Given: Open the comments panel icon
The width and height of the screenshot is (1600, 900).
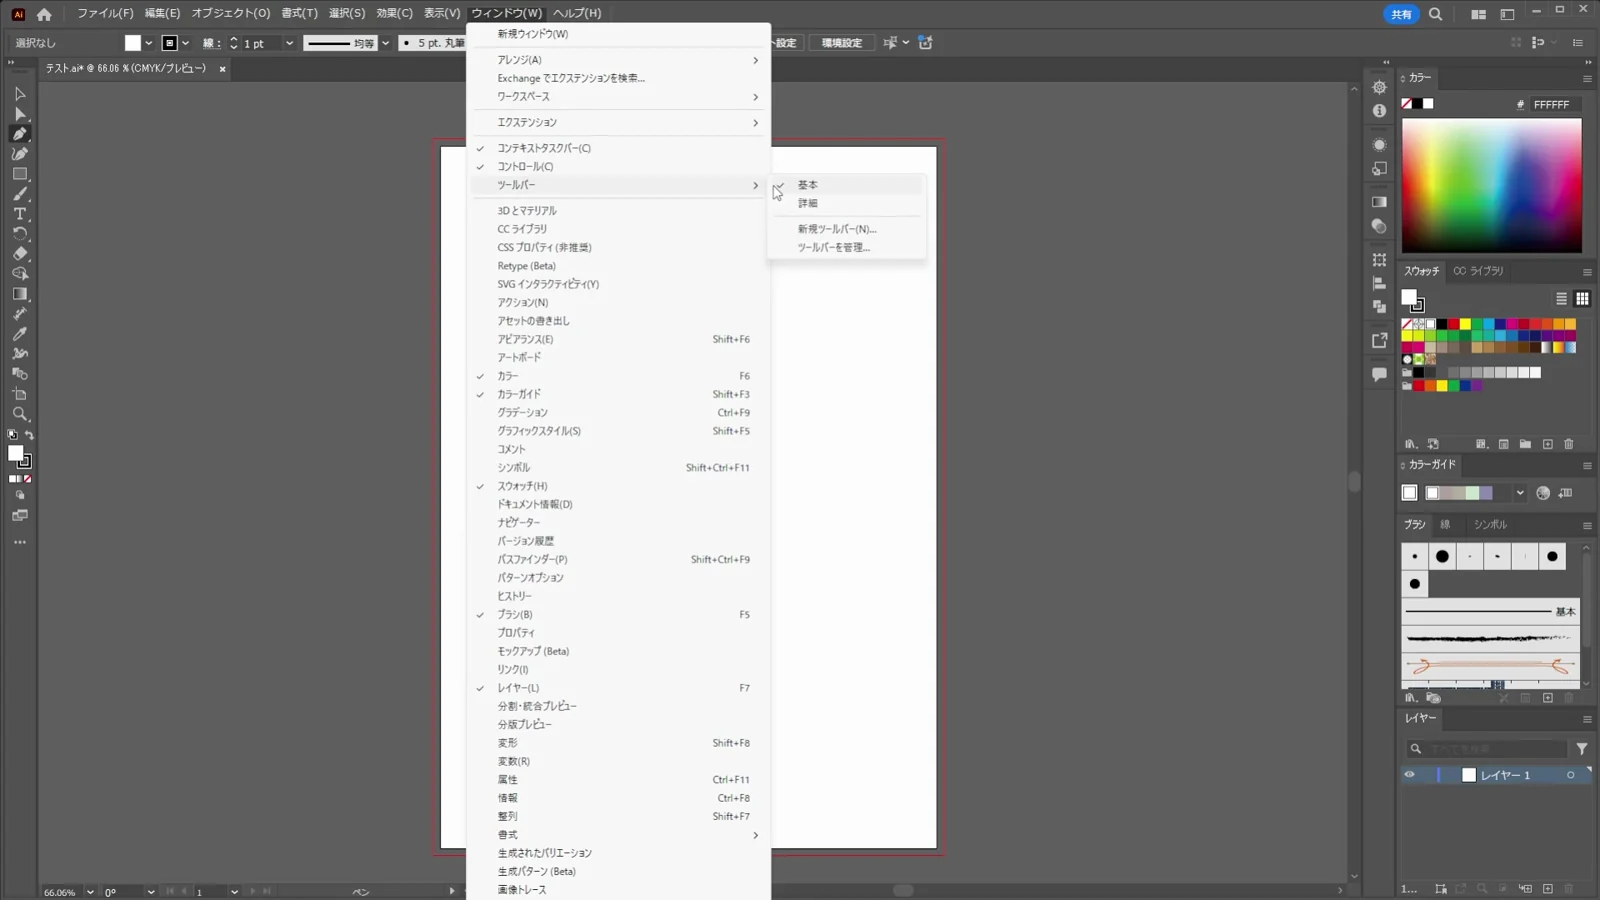Looking at the screenshot, I should pos(1379,374).
